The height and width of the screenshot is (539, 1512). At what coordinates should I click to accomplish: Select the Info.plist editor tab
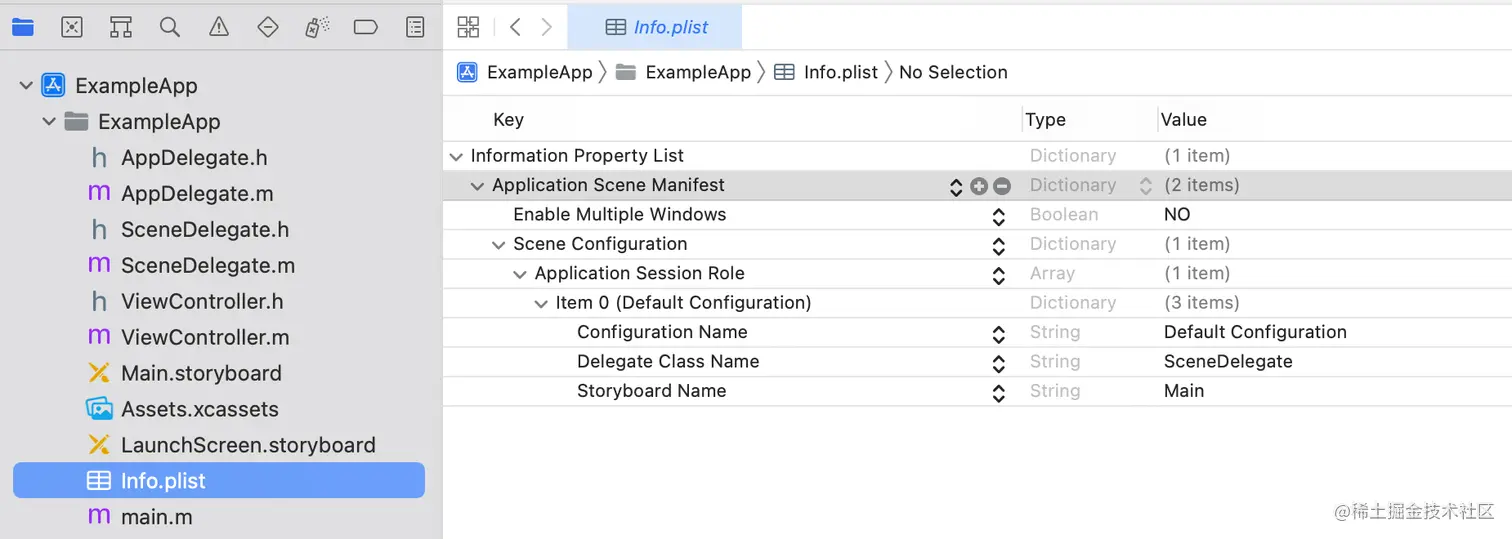coord(656,27)
